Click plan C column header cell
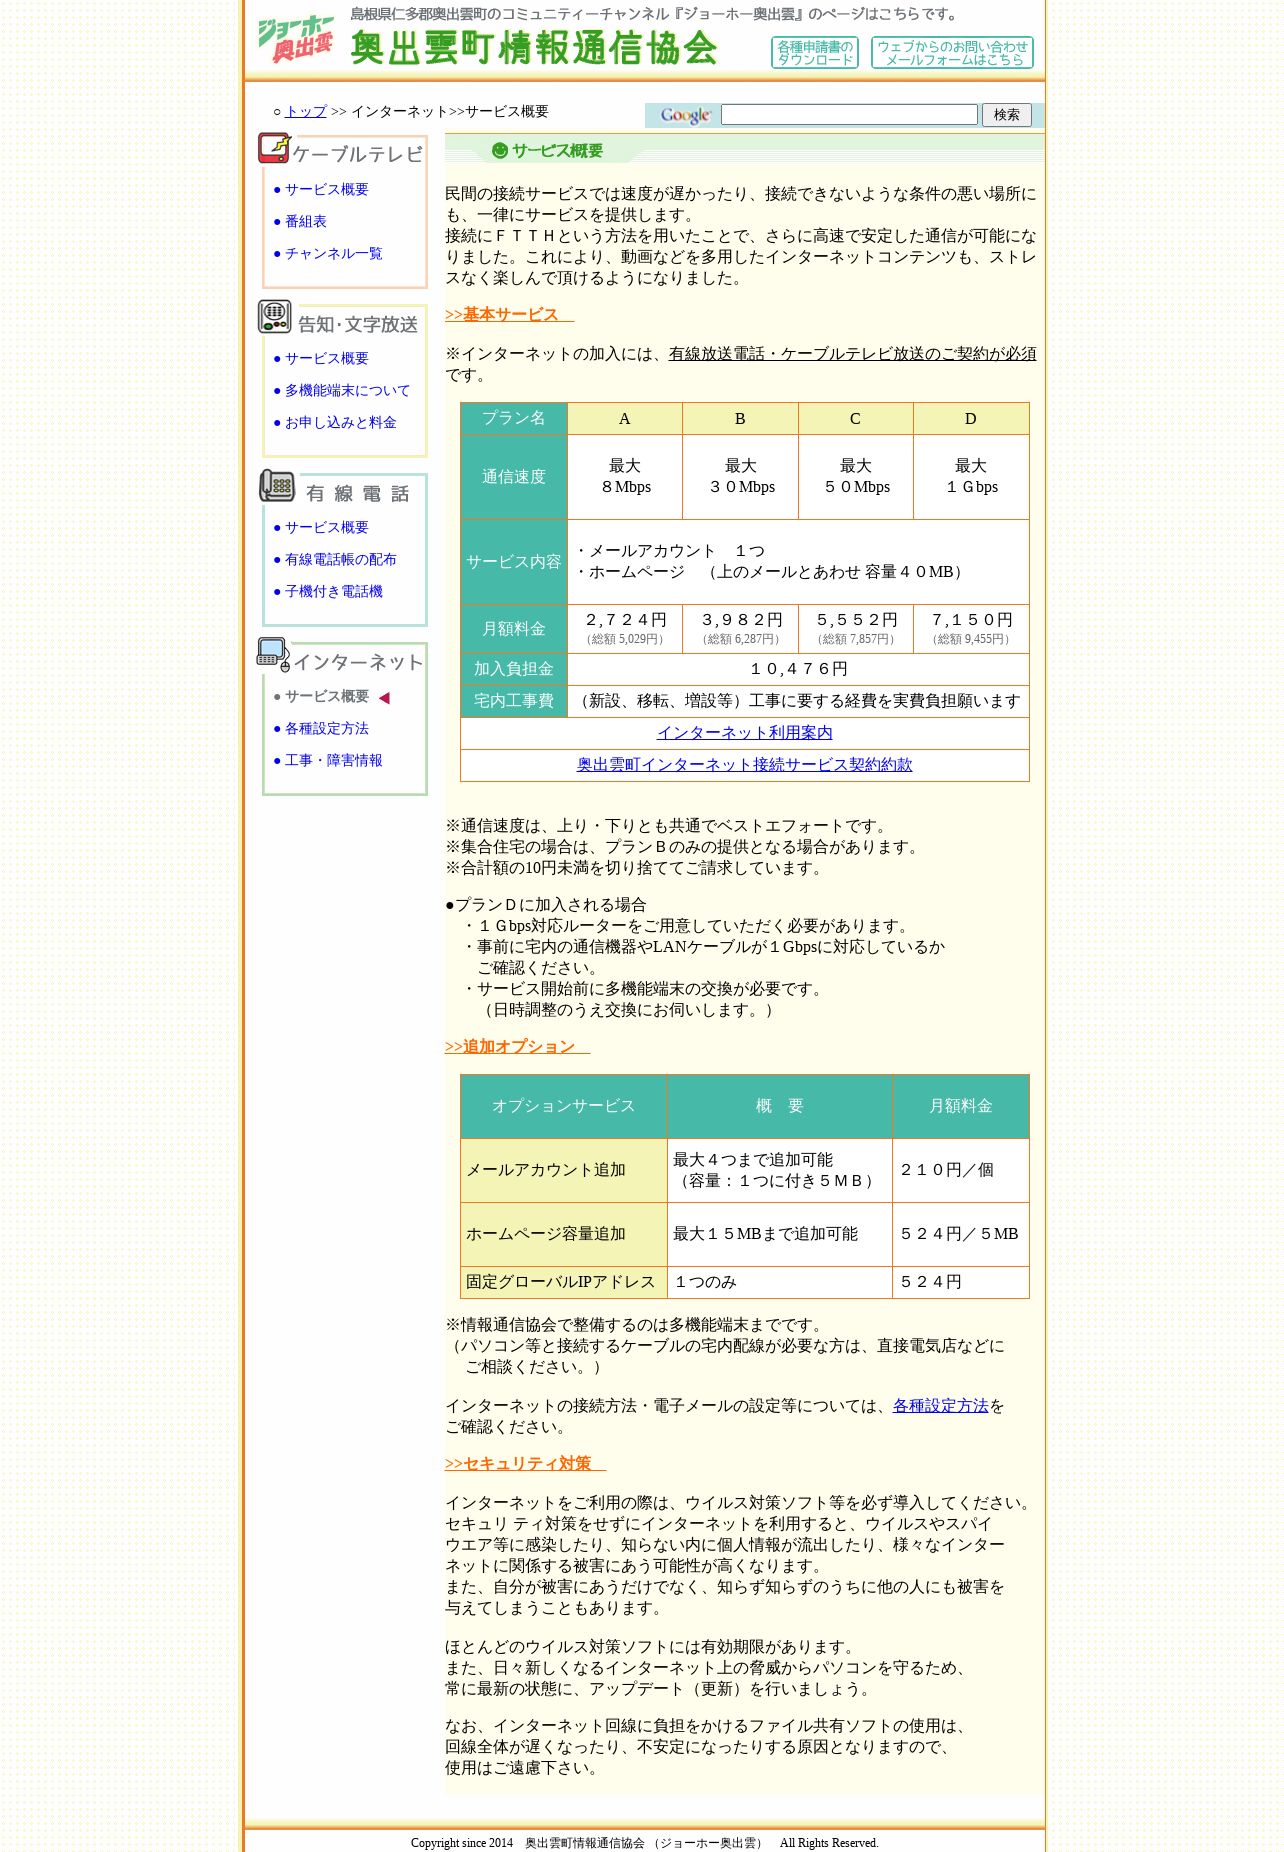Image resolution: width=1284 pixels, height=1852 pixels. [x=856, y=419]
